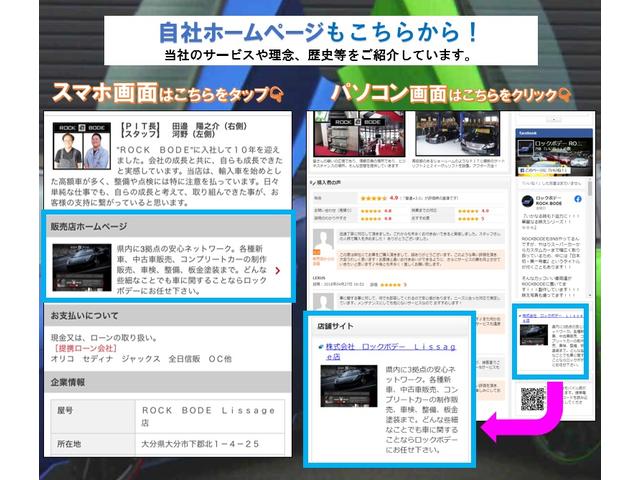Open the car thumbnail in 店舗サイト panel

click(349, 386)
